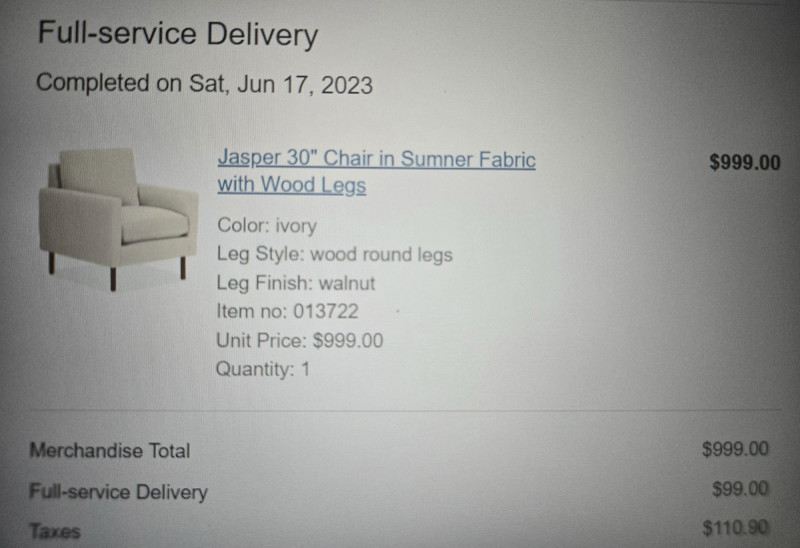Click the bold $999.00 item price
Image resolution: width=800 pixels, height=548 pixels.
744,163
